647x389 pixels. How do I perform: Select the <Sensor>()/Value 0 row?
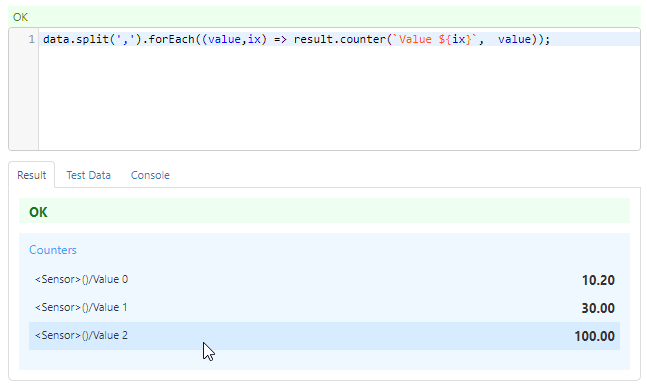(324, 280)
